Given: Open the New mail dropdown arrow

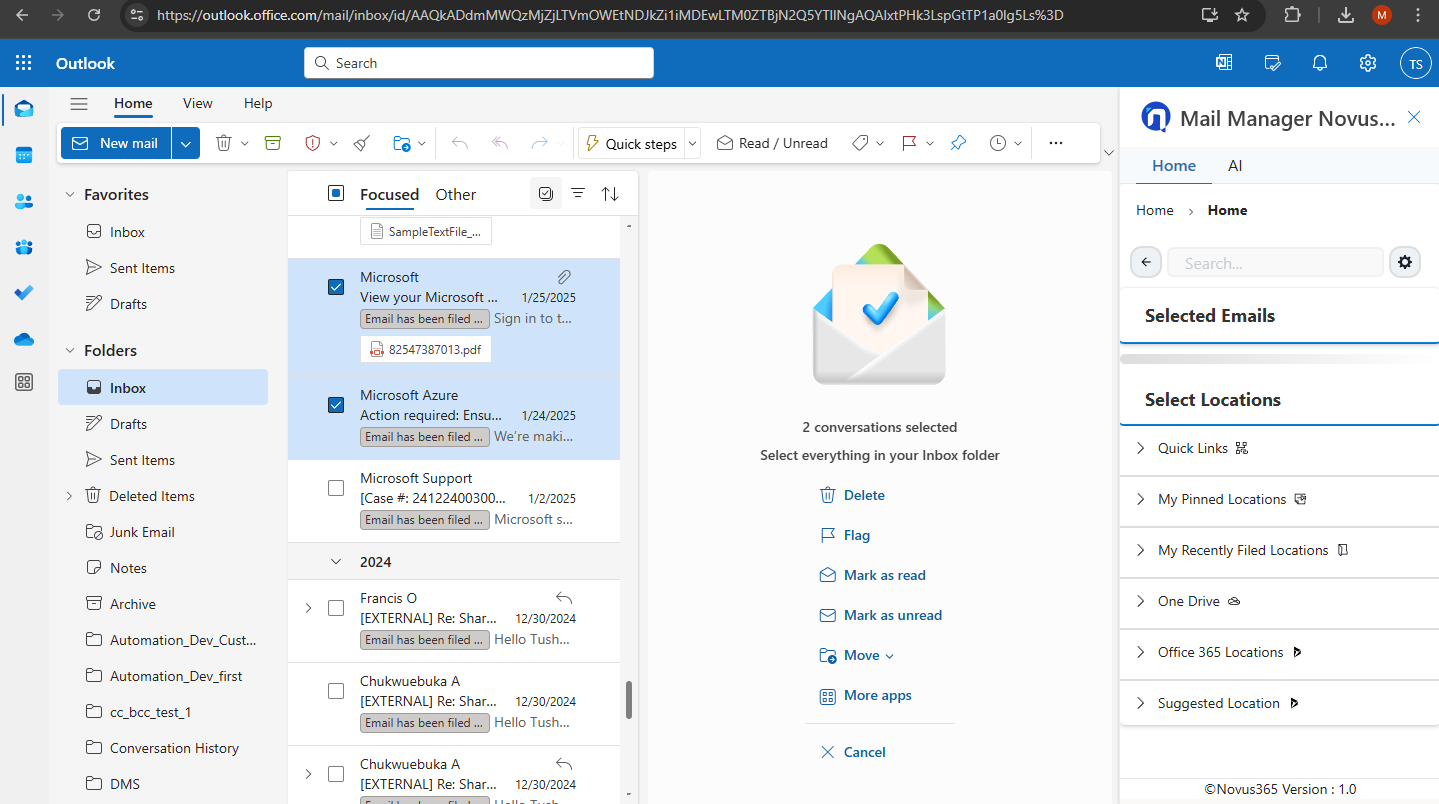Looking at the screenshot, I should click(186, 143).
